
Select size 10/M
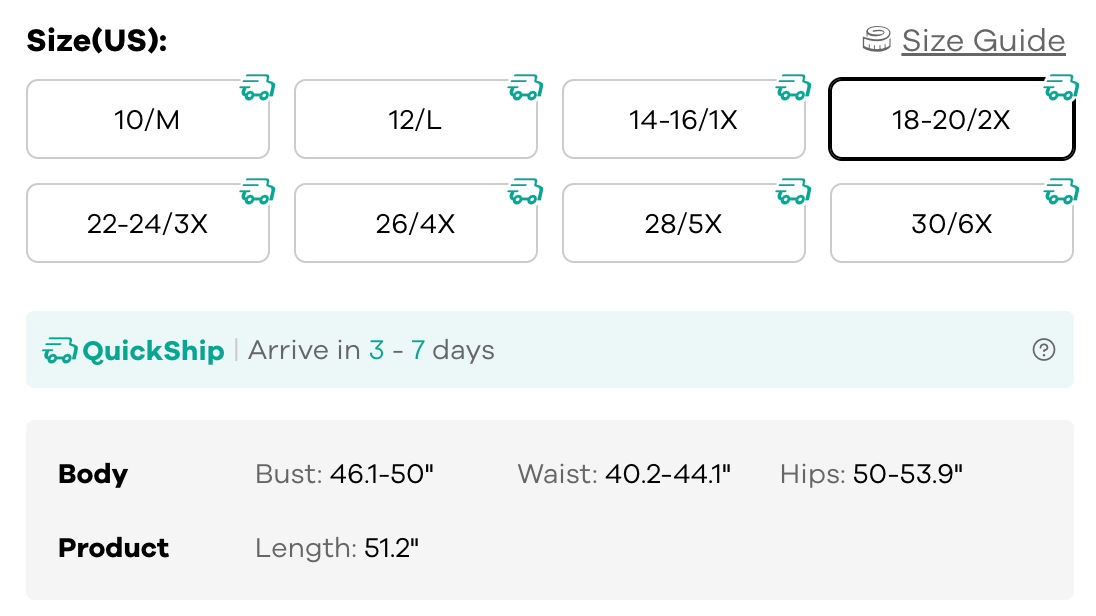click(x=147, y=121)
